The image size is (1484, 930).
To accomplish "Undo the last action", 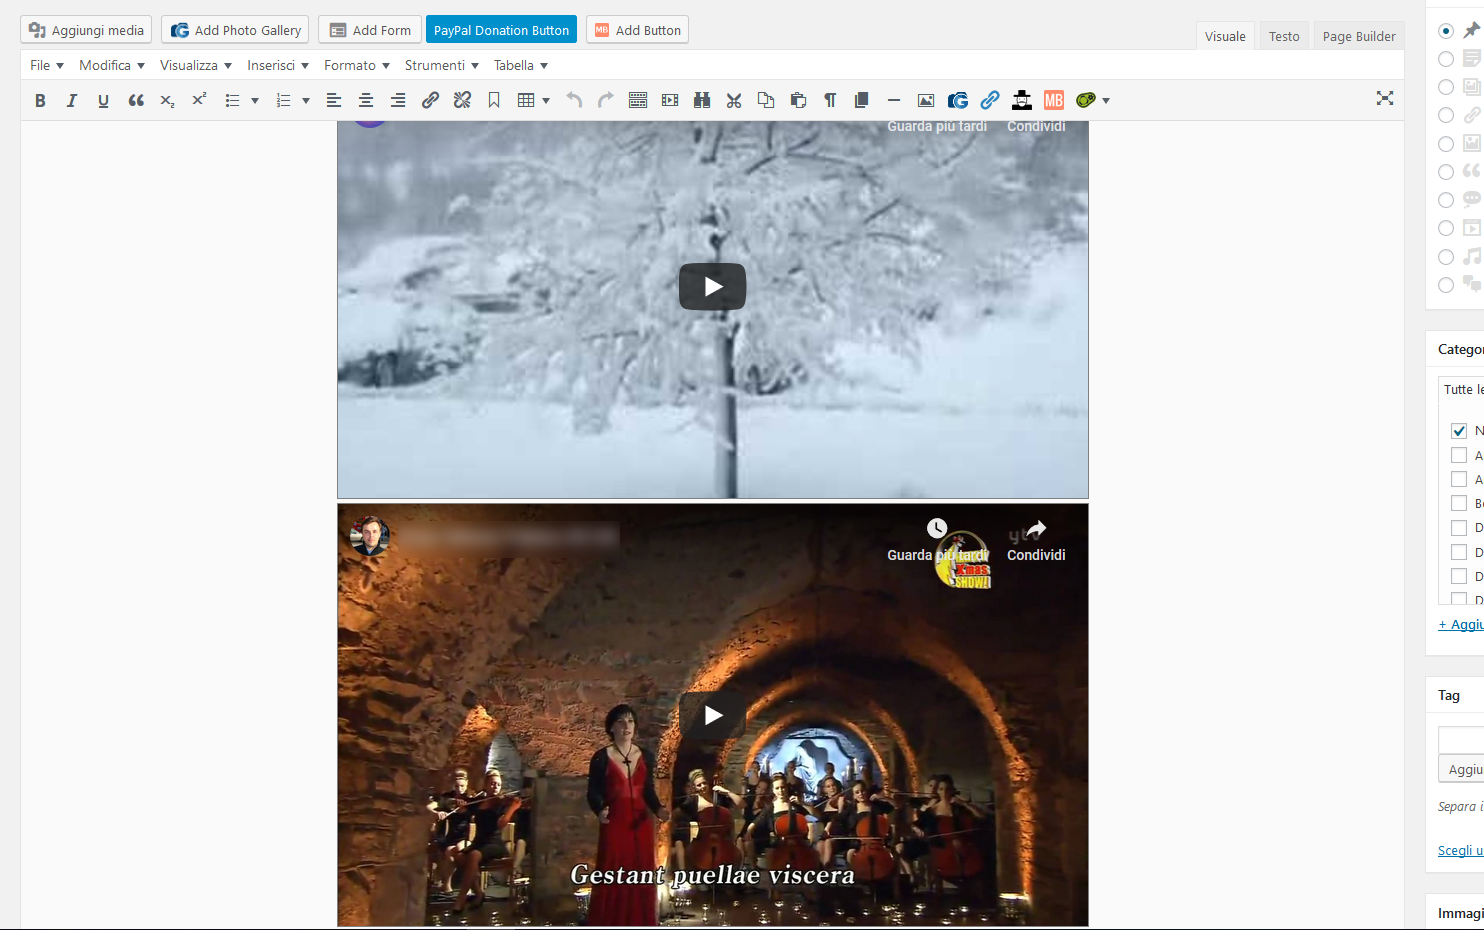I will [574, 100].
